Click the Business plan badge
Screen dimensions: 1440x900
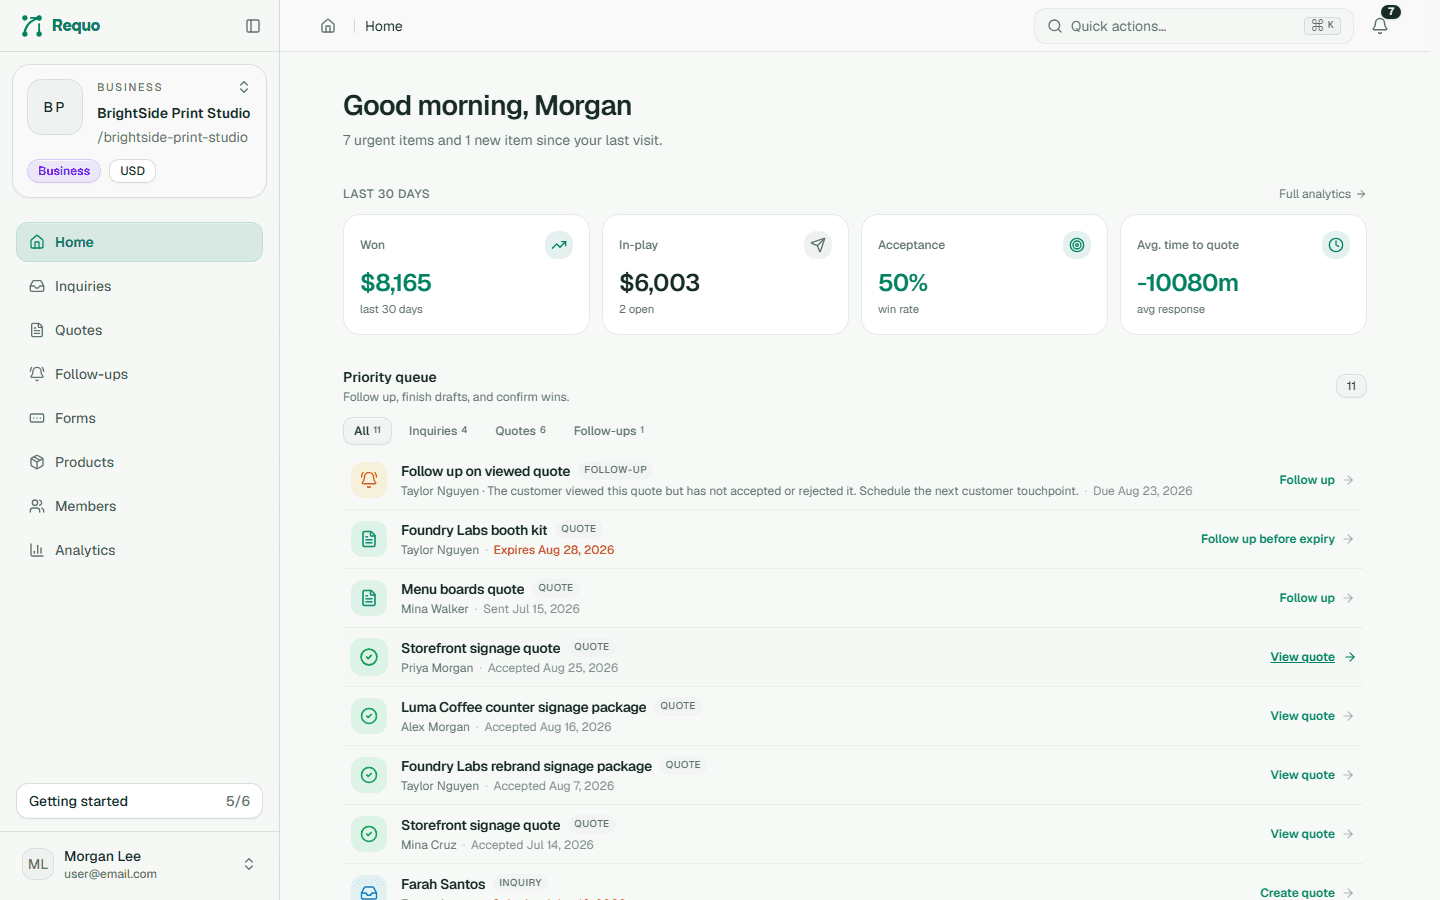click(x=64, y=171)
